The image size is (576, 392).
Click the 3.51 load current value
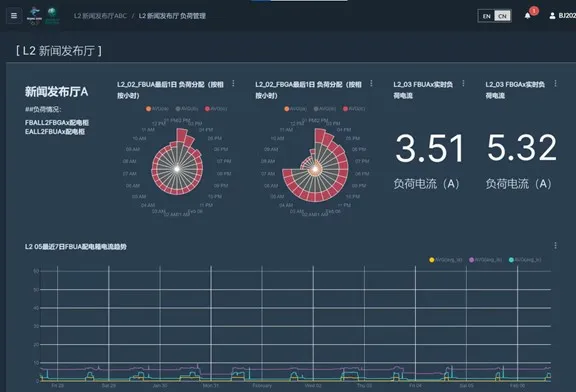coord(429,148)
